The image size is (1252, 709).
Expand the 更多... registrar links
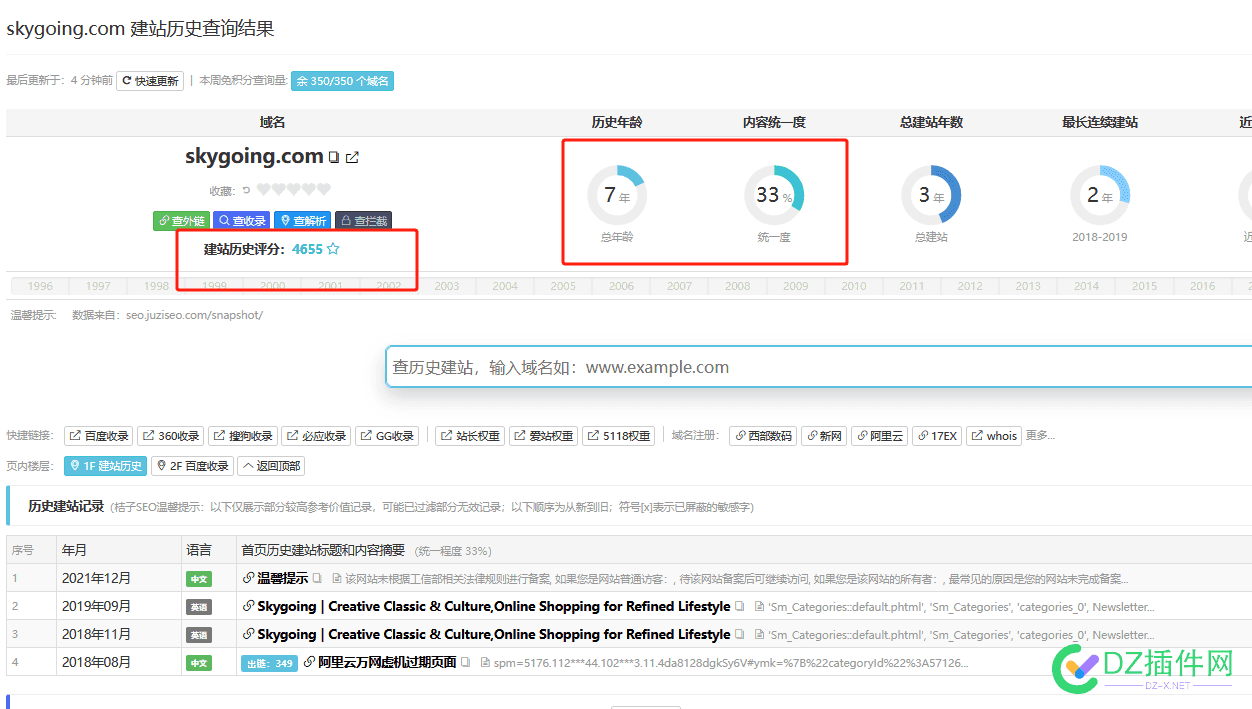pos(1040,435)
